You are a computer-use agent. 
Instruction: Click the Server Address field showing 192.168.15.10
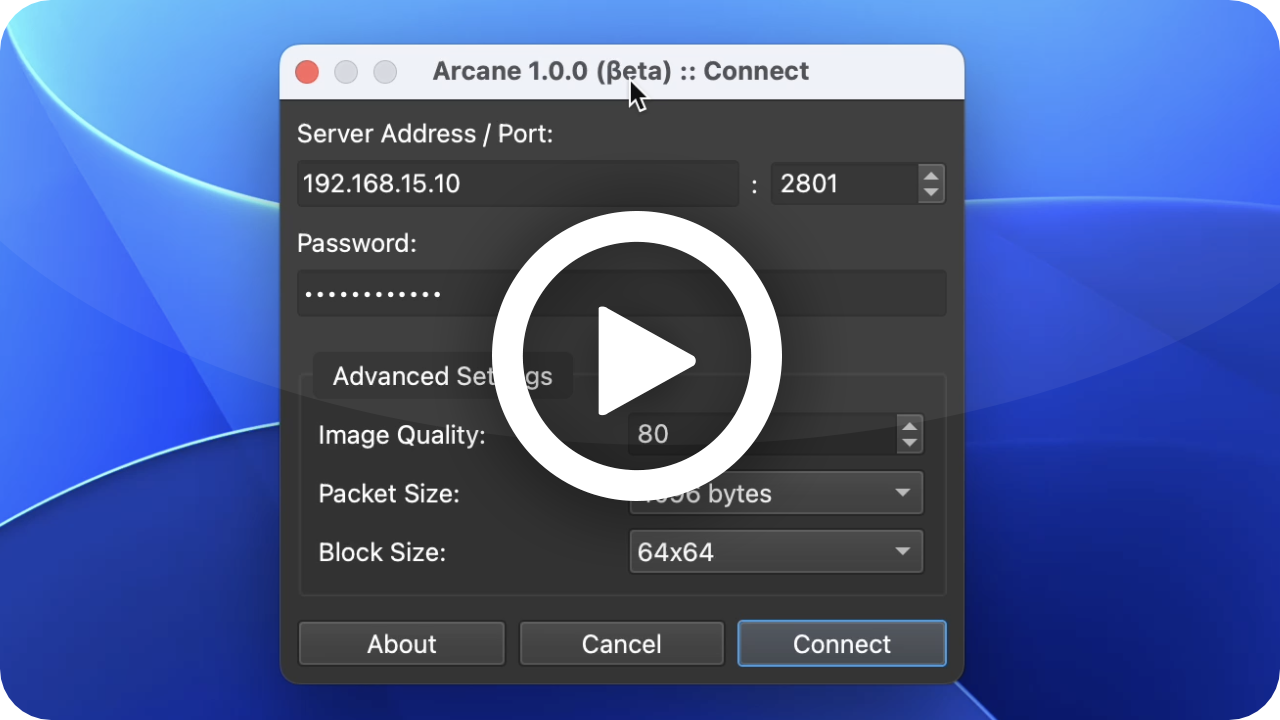click(518, 184)
